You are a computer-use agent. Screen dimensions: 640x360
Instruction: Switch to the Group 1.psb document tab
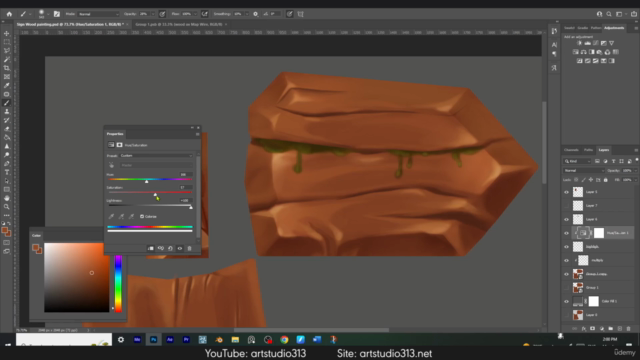(180, 24)
